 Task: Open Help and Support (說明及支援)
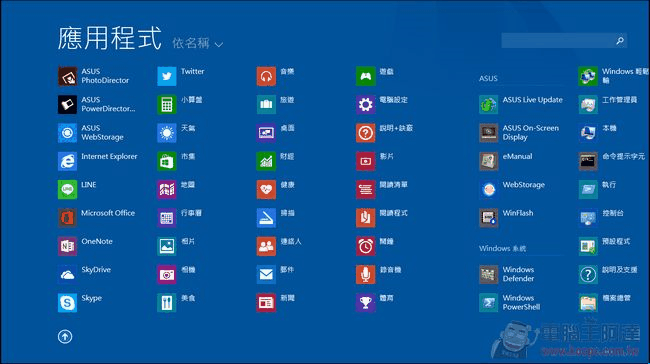pos(608,274)
